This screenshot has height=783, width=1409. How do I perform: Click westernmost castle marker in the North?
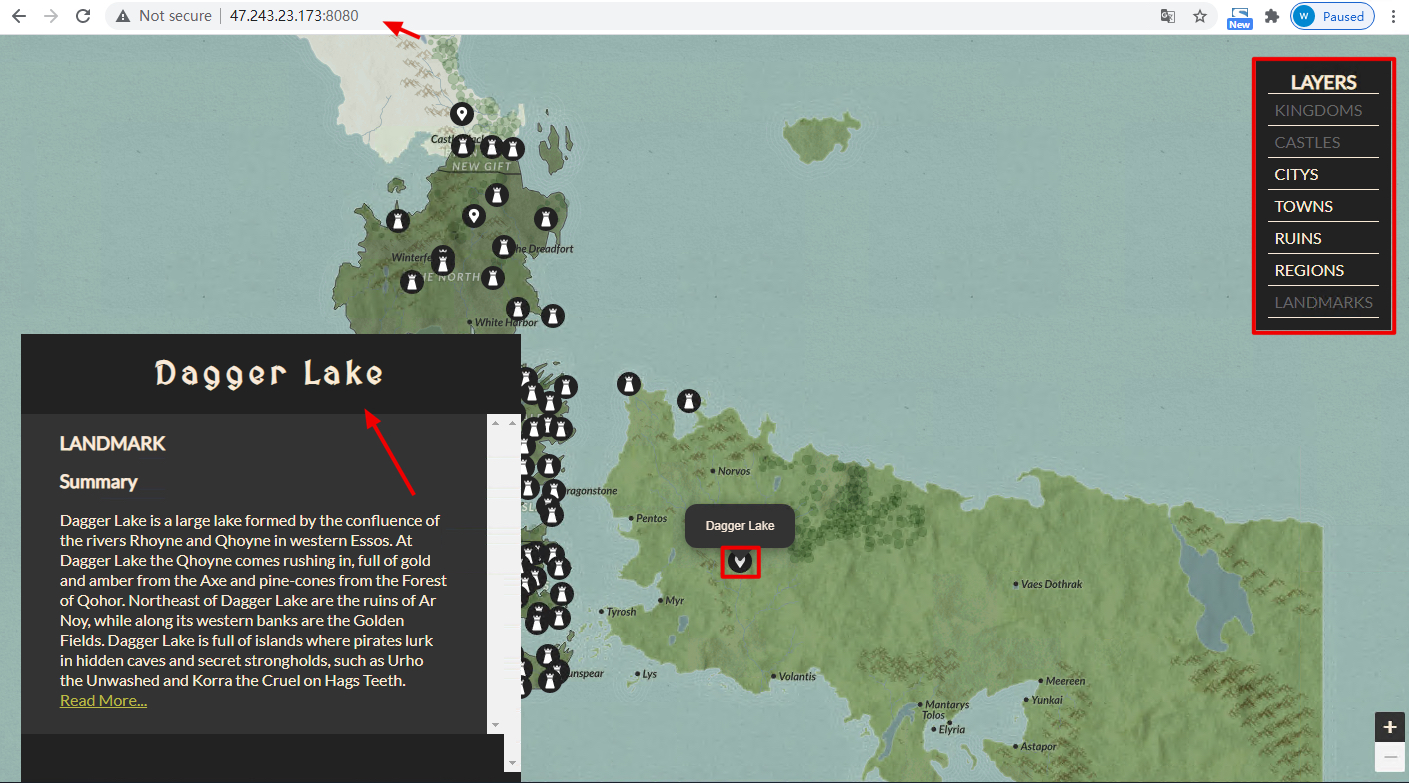pyautogui.click(x=398, y=219)
